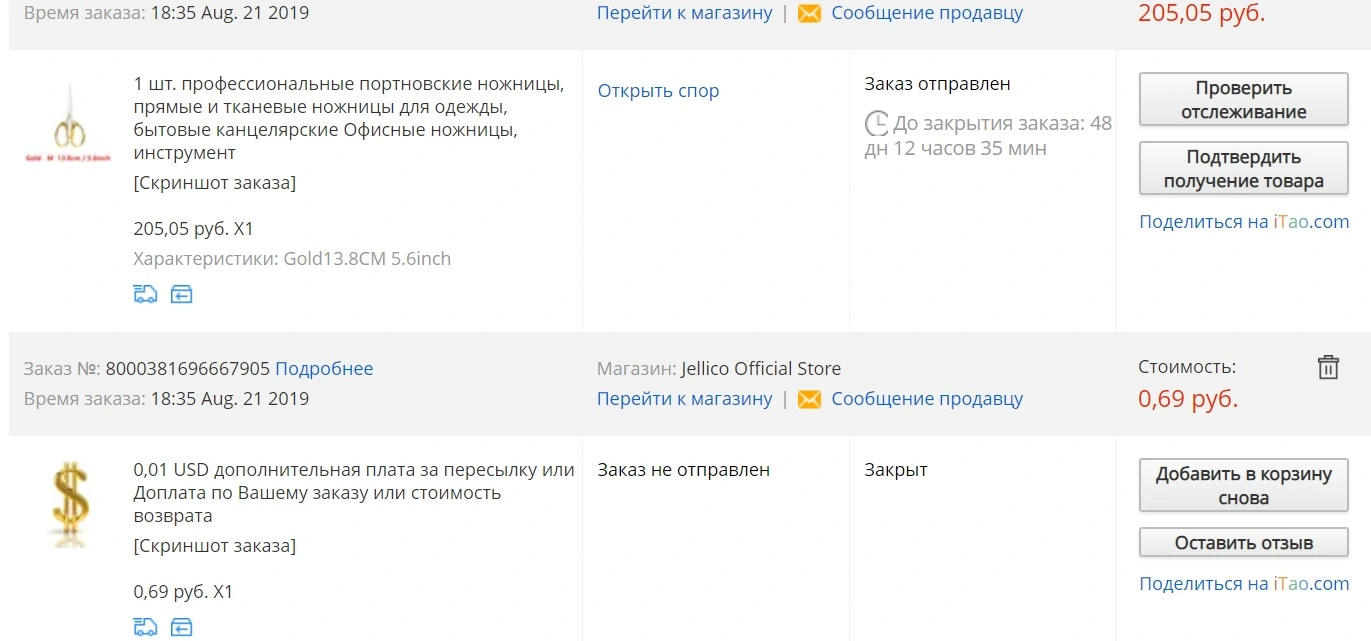Click 'Добавить в корзину снова' button

[x=1243, y=486]
